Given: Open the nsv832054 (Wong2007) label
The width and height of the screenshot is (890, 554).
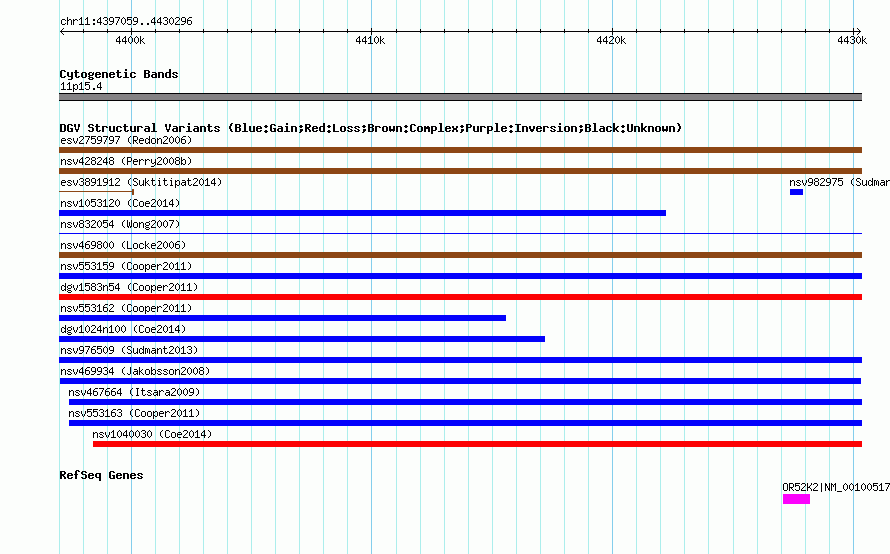Looking at the screenshot, I should (120, 224).
